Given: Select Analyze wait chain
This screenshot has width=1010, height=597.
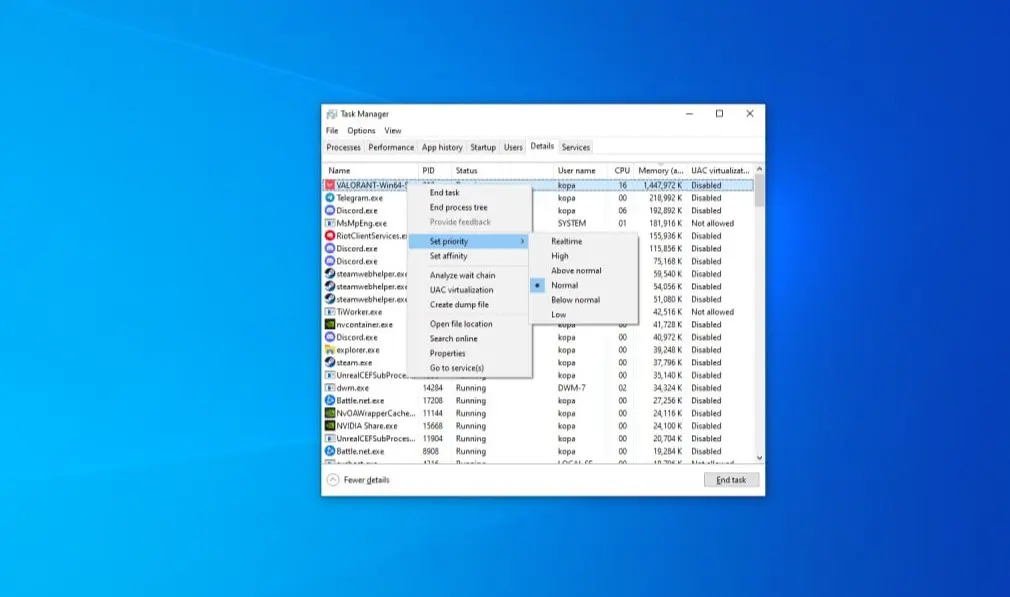Looking at the screenshot, I should pos(462,275).
